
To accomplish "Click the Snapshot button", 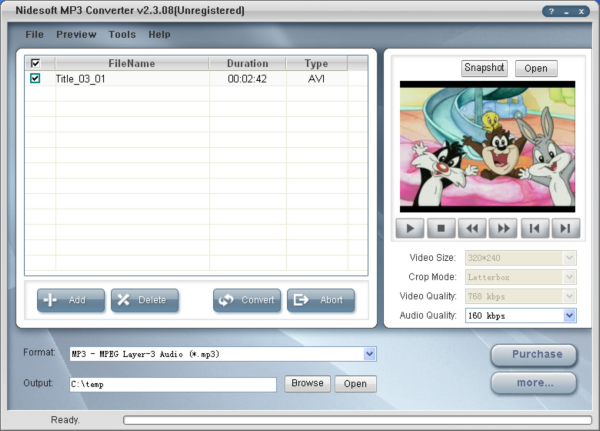I will [x=484, y=68].
